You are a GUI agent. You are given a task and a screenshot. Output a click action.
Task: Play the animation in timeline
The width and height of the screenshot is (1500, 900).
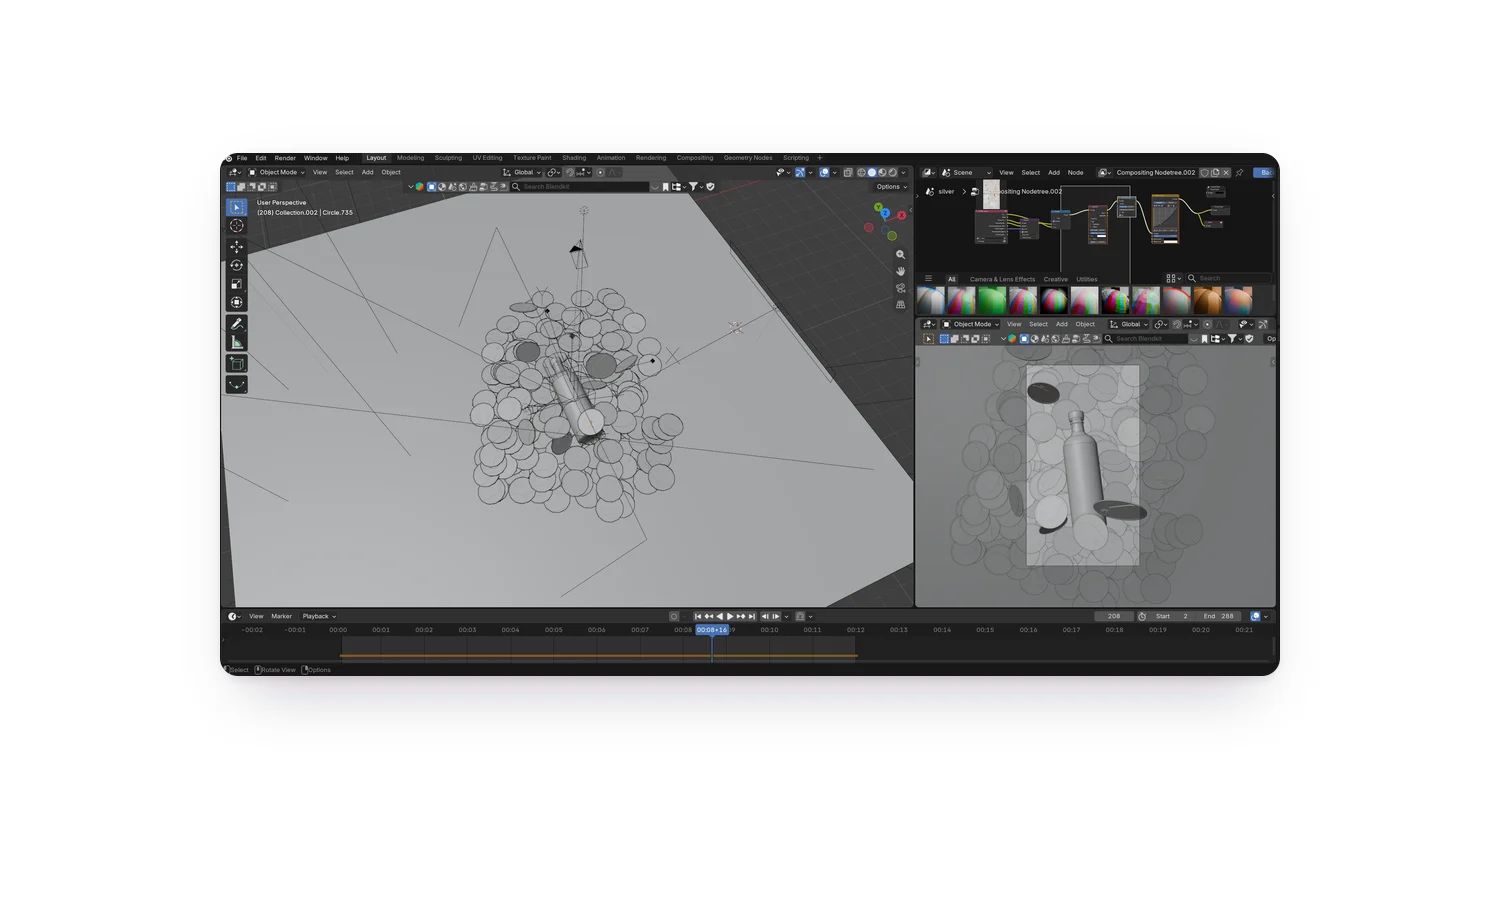[730, 616]
